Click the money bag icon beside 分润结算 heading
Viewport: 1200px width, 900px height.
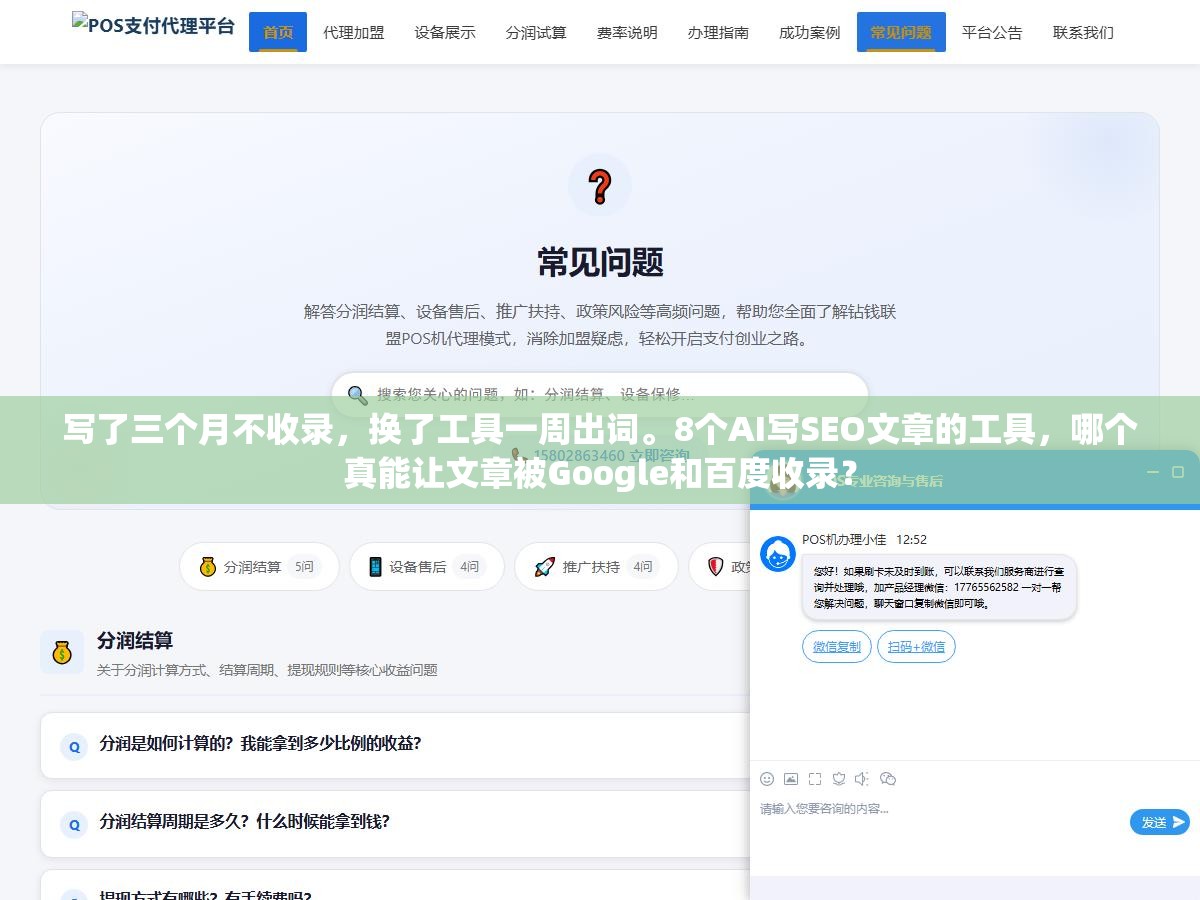click(62, 653)
